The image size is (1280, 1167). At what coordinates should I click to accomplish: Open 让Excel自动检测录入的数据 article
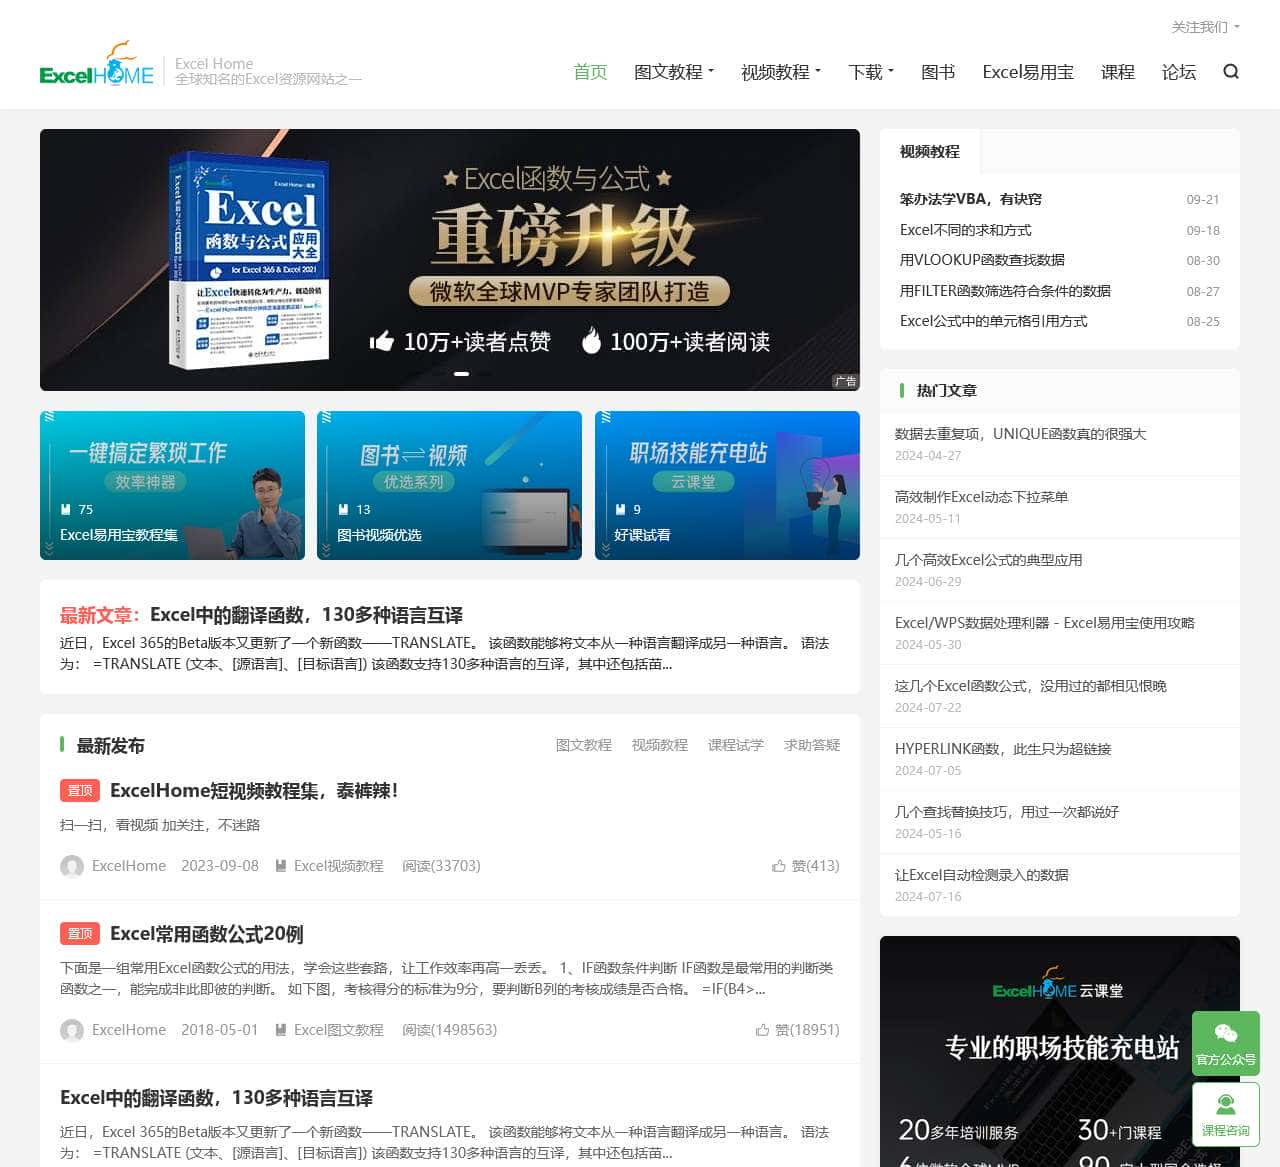[x=981, y=875]
